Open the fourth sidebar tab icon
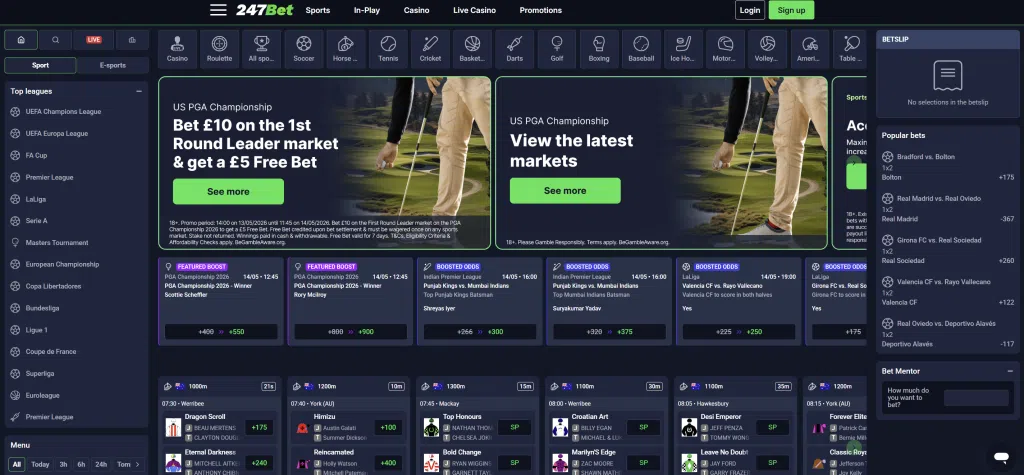 (132, 40)
